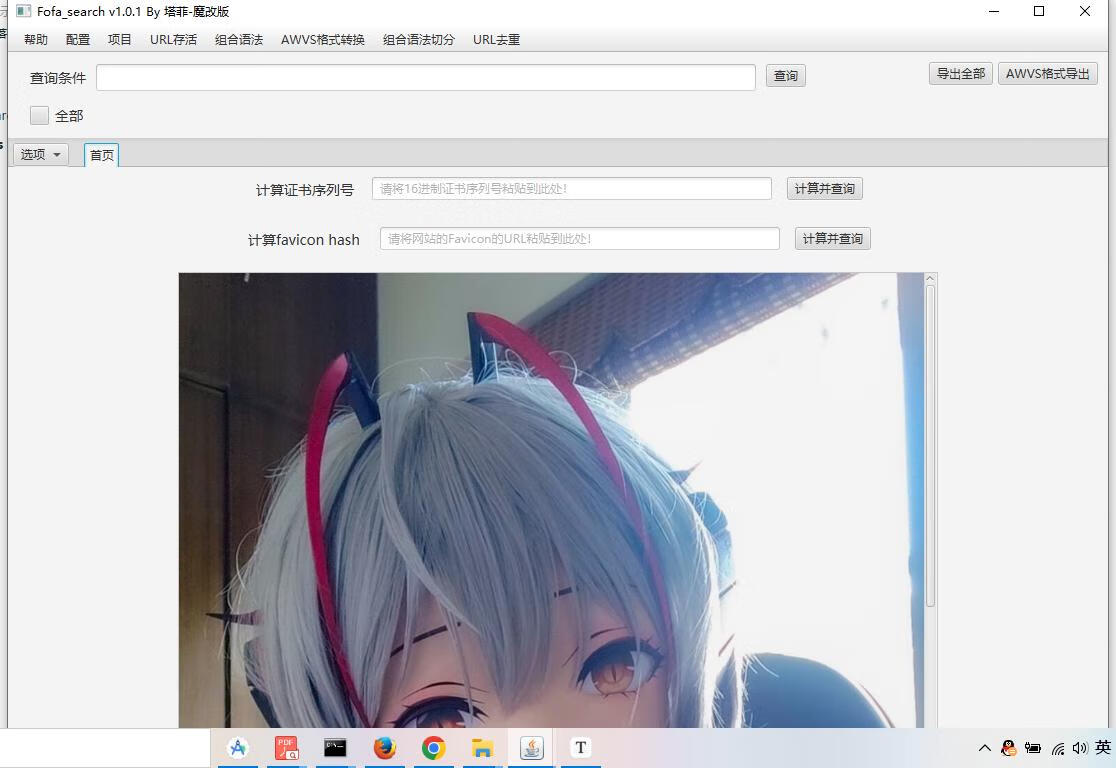Open the command prompt taskbar icon

tap(335, 747)
